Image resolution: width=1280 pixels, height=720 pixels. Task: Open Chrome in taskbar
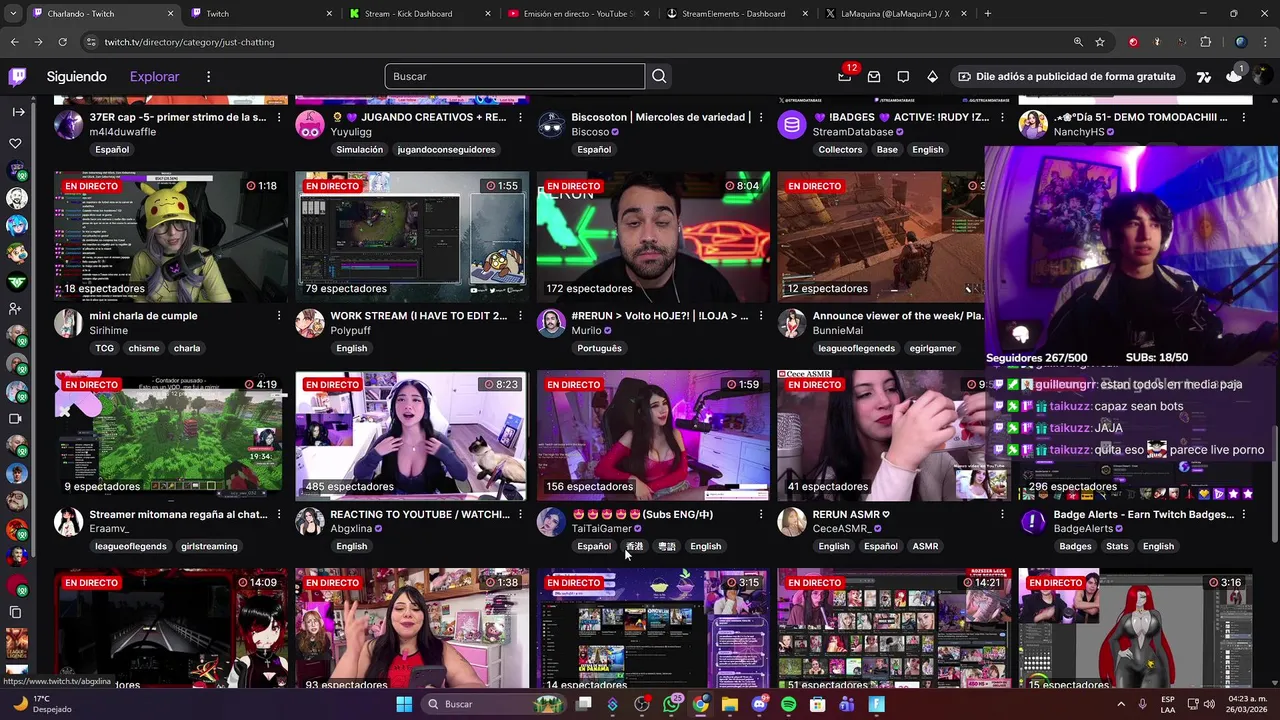pos(700,704)
